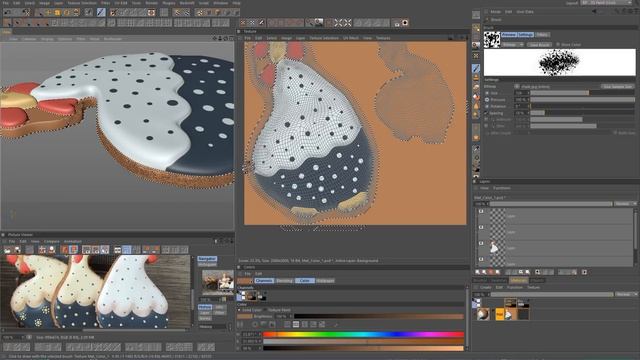Switch to the Materials tab

[x=519, y=280]
